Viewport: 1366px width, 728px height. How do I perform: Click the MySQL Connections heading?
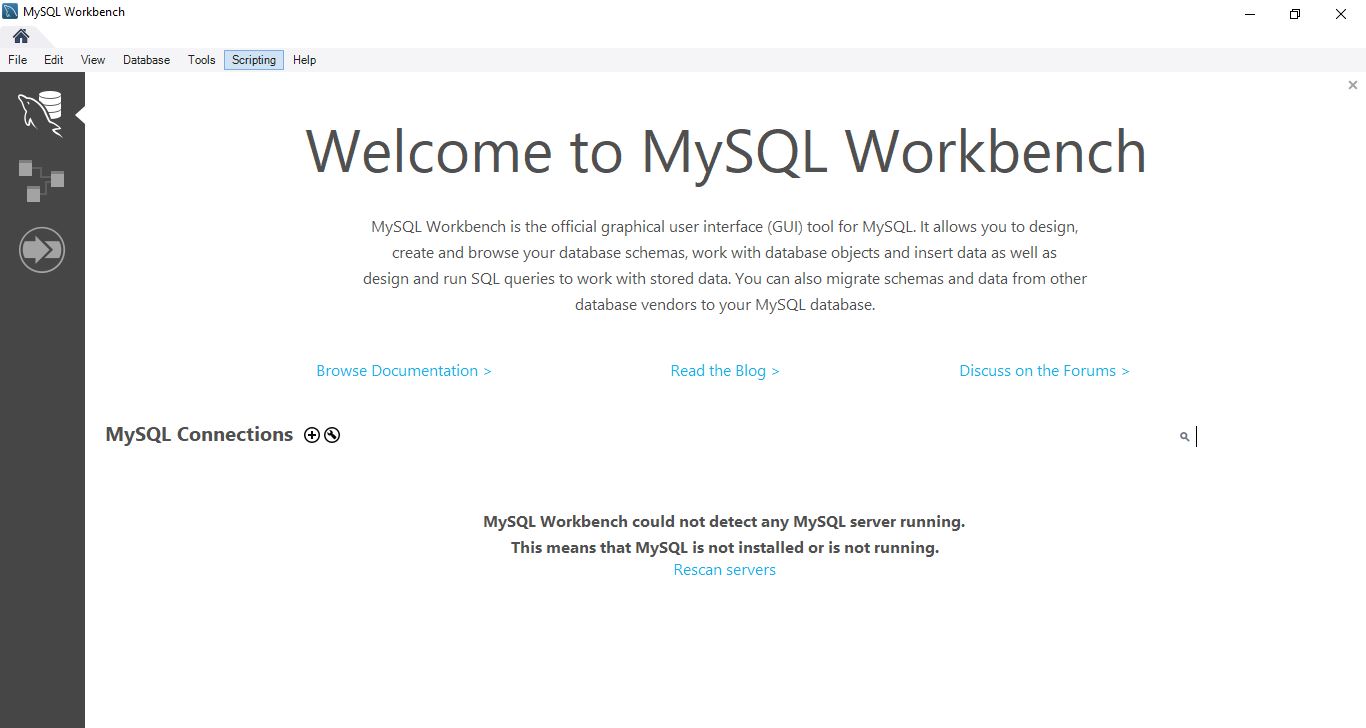[199, 435]
